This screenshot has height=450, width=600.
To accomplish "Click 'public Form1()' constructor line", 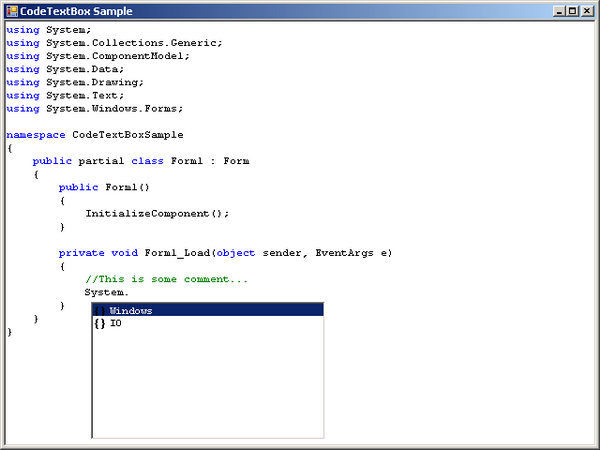I will [104, 188].
